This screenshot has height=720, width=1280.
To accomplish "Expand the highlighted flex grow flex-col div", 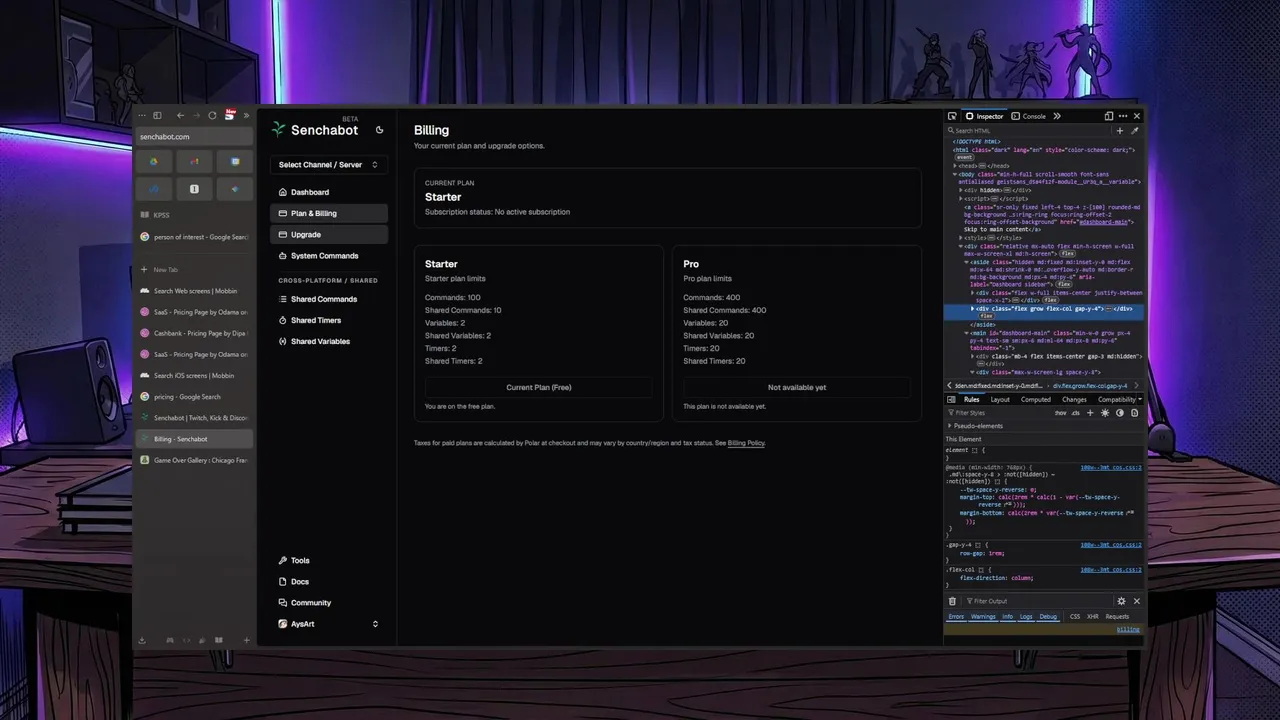I will (972, 309).
